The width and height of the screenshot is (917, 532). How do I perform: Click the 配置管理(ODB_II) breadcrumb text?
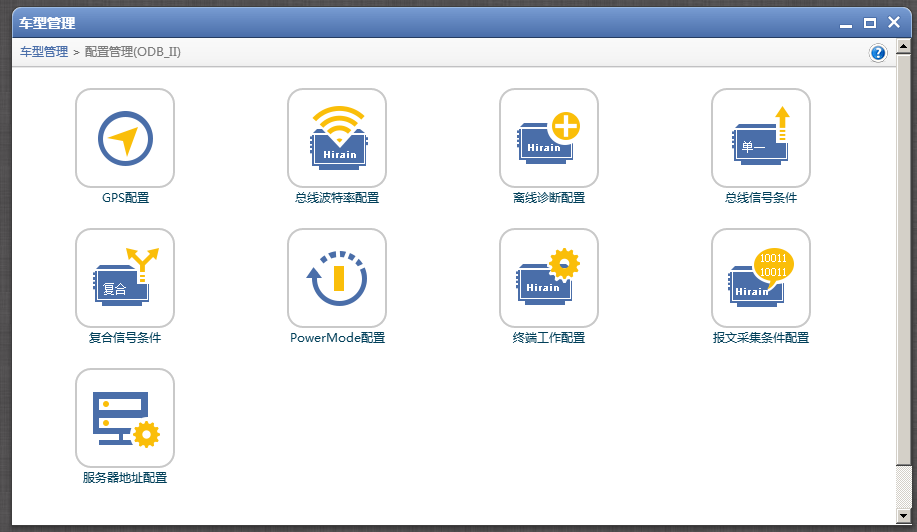click(x=133, y=51)
